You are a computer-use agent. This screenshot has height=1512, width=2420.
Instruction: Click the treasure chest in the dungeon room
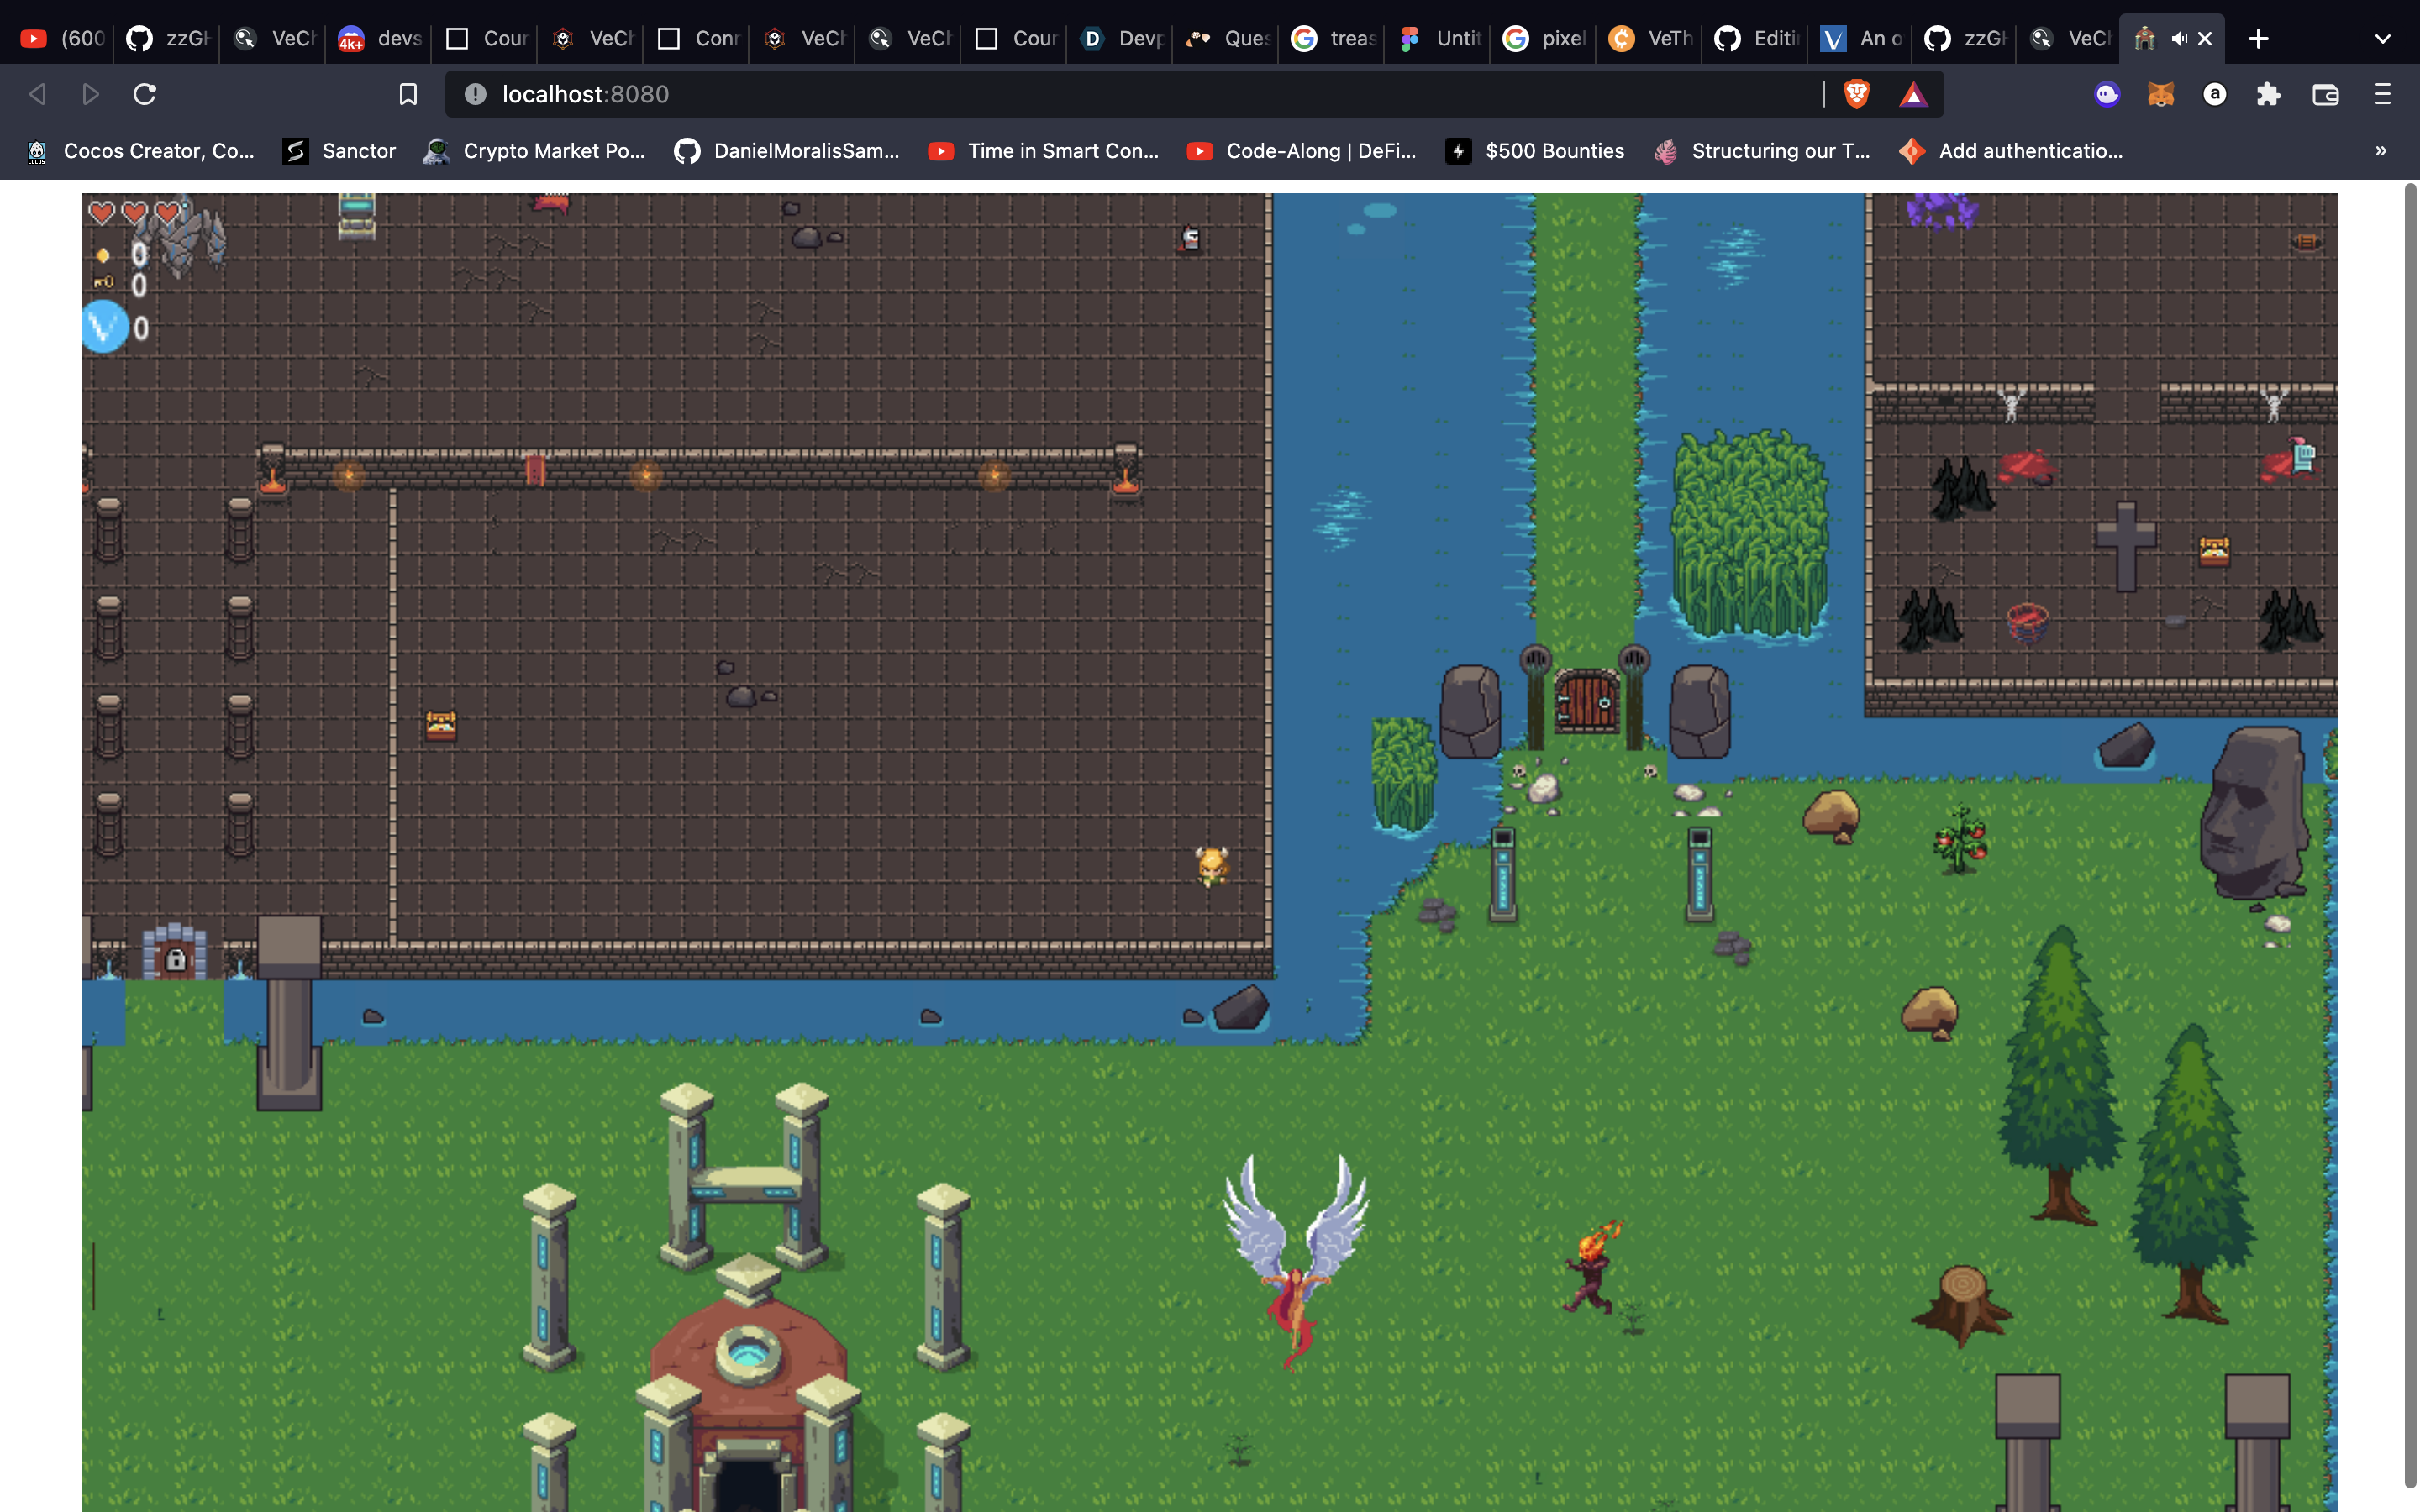pyautogui.click(x=441, y=725)
